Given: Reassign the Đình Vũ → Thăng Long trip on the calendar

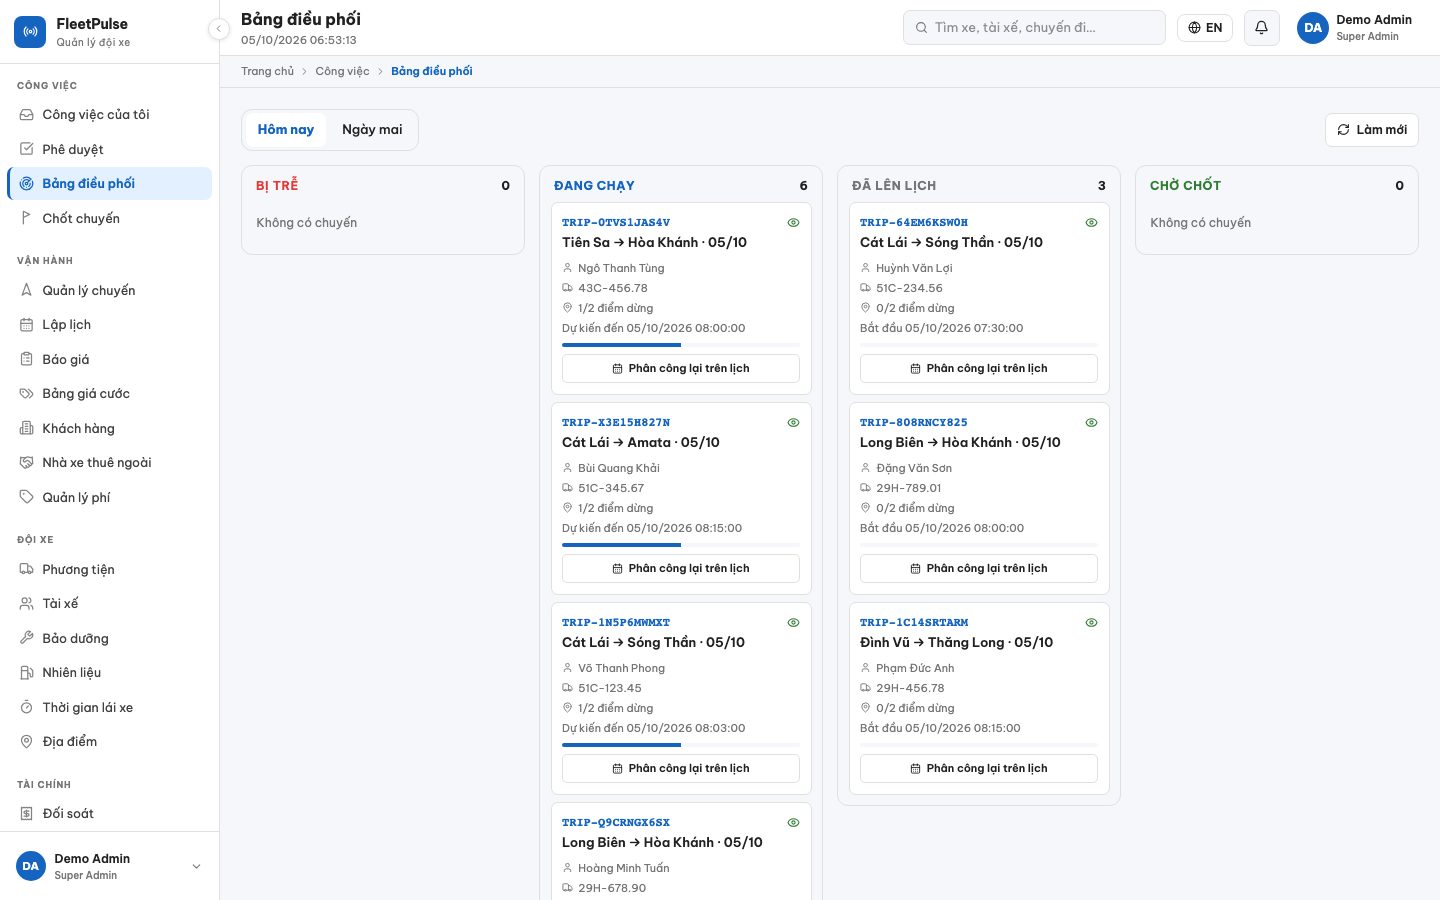Looking at the screenshot, I should tap(979, 769).
